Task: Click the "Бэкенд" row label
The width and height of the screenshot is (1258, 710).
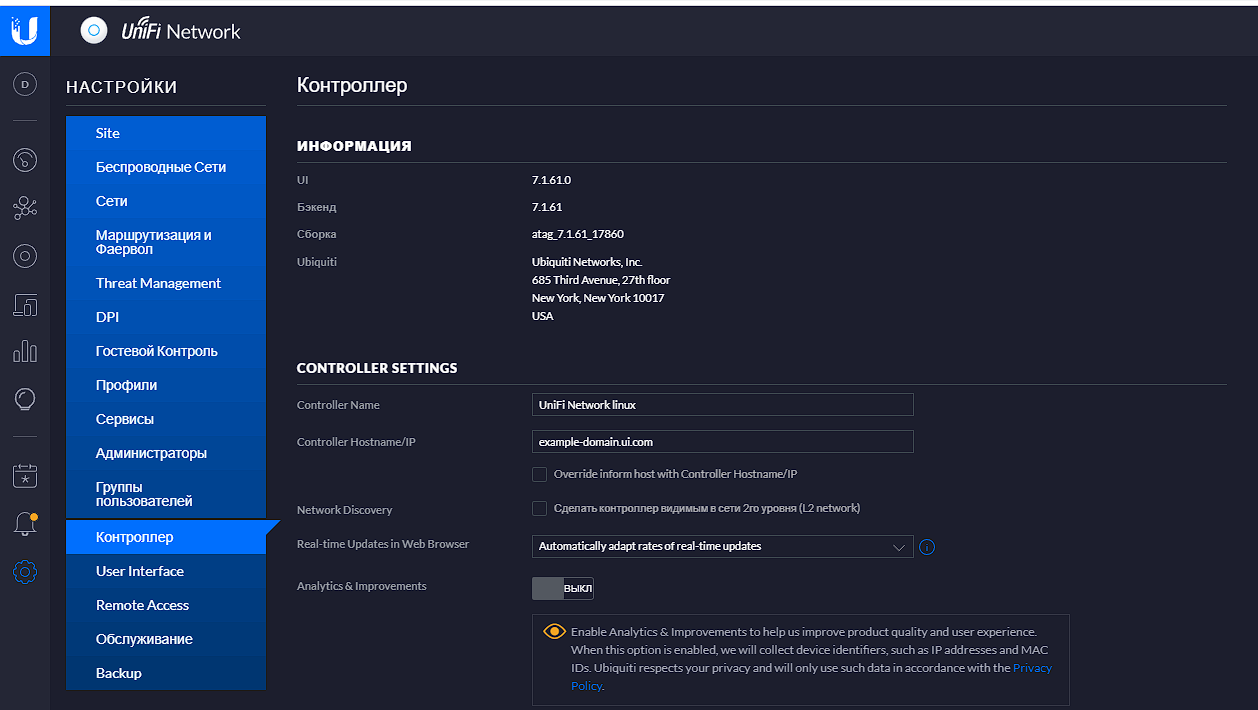Action: 317,207
